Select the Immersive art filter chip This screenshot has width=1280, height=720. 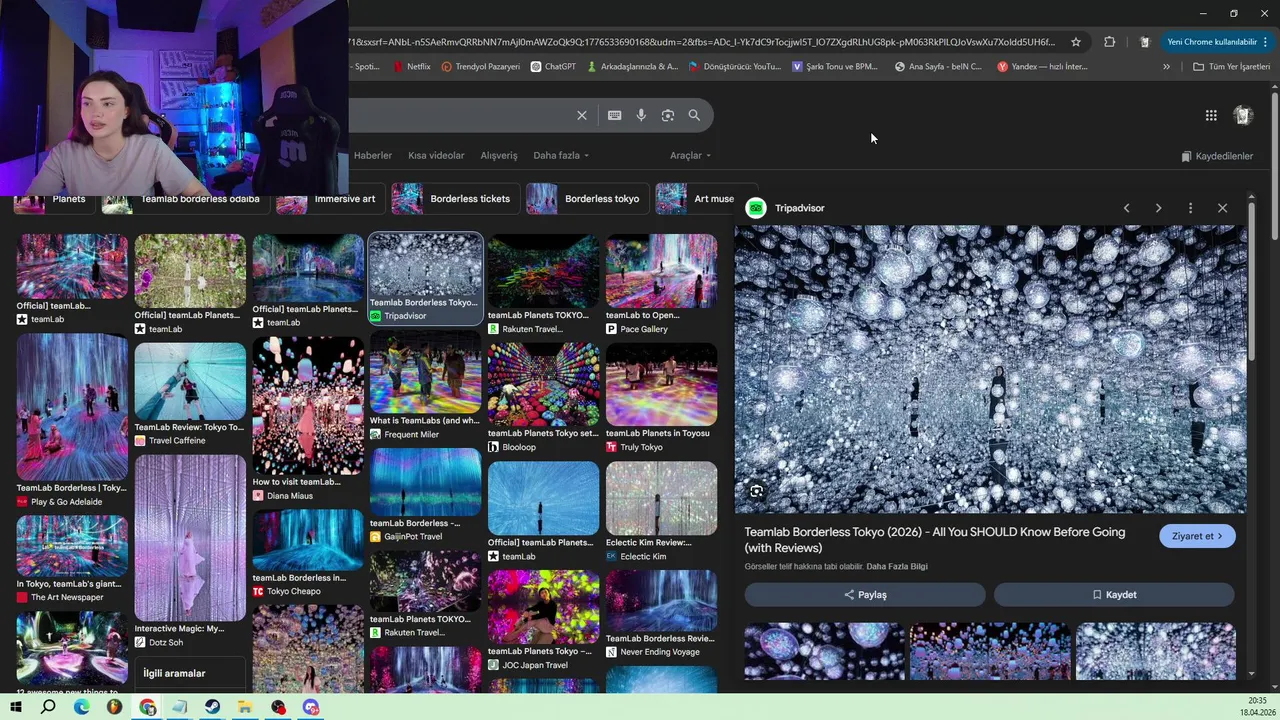pos(329,199)
